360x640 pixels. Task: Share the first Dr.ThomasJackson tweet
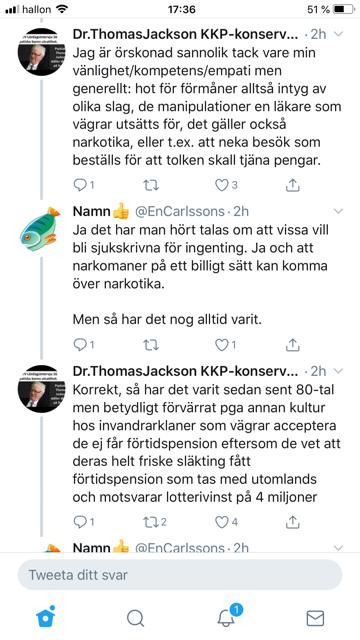coord(292,185)
